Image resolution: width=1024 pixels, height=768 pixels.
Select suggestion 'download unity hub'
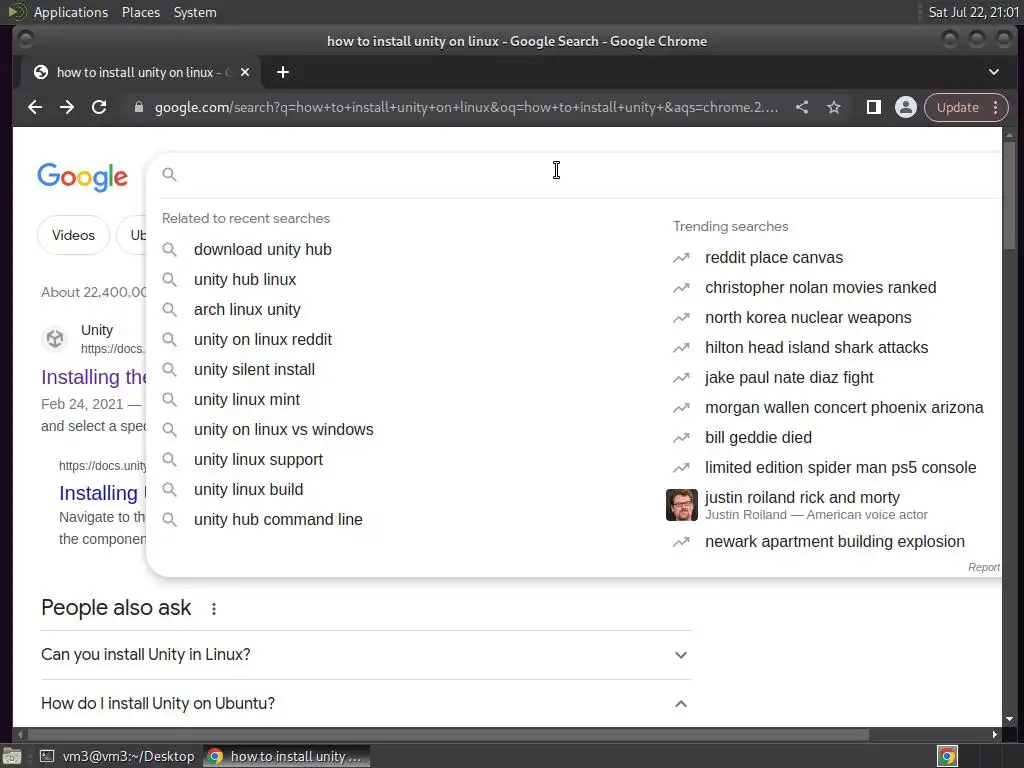[263, 249]
